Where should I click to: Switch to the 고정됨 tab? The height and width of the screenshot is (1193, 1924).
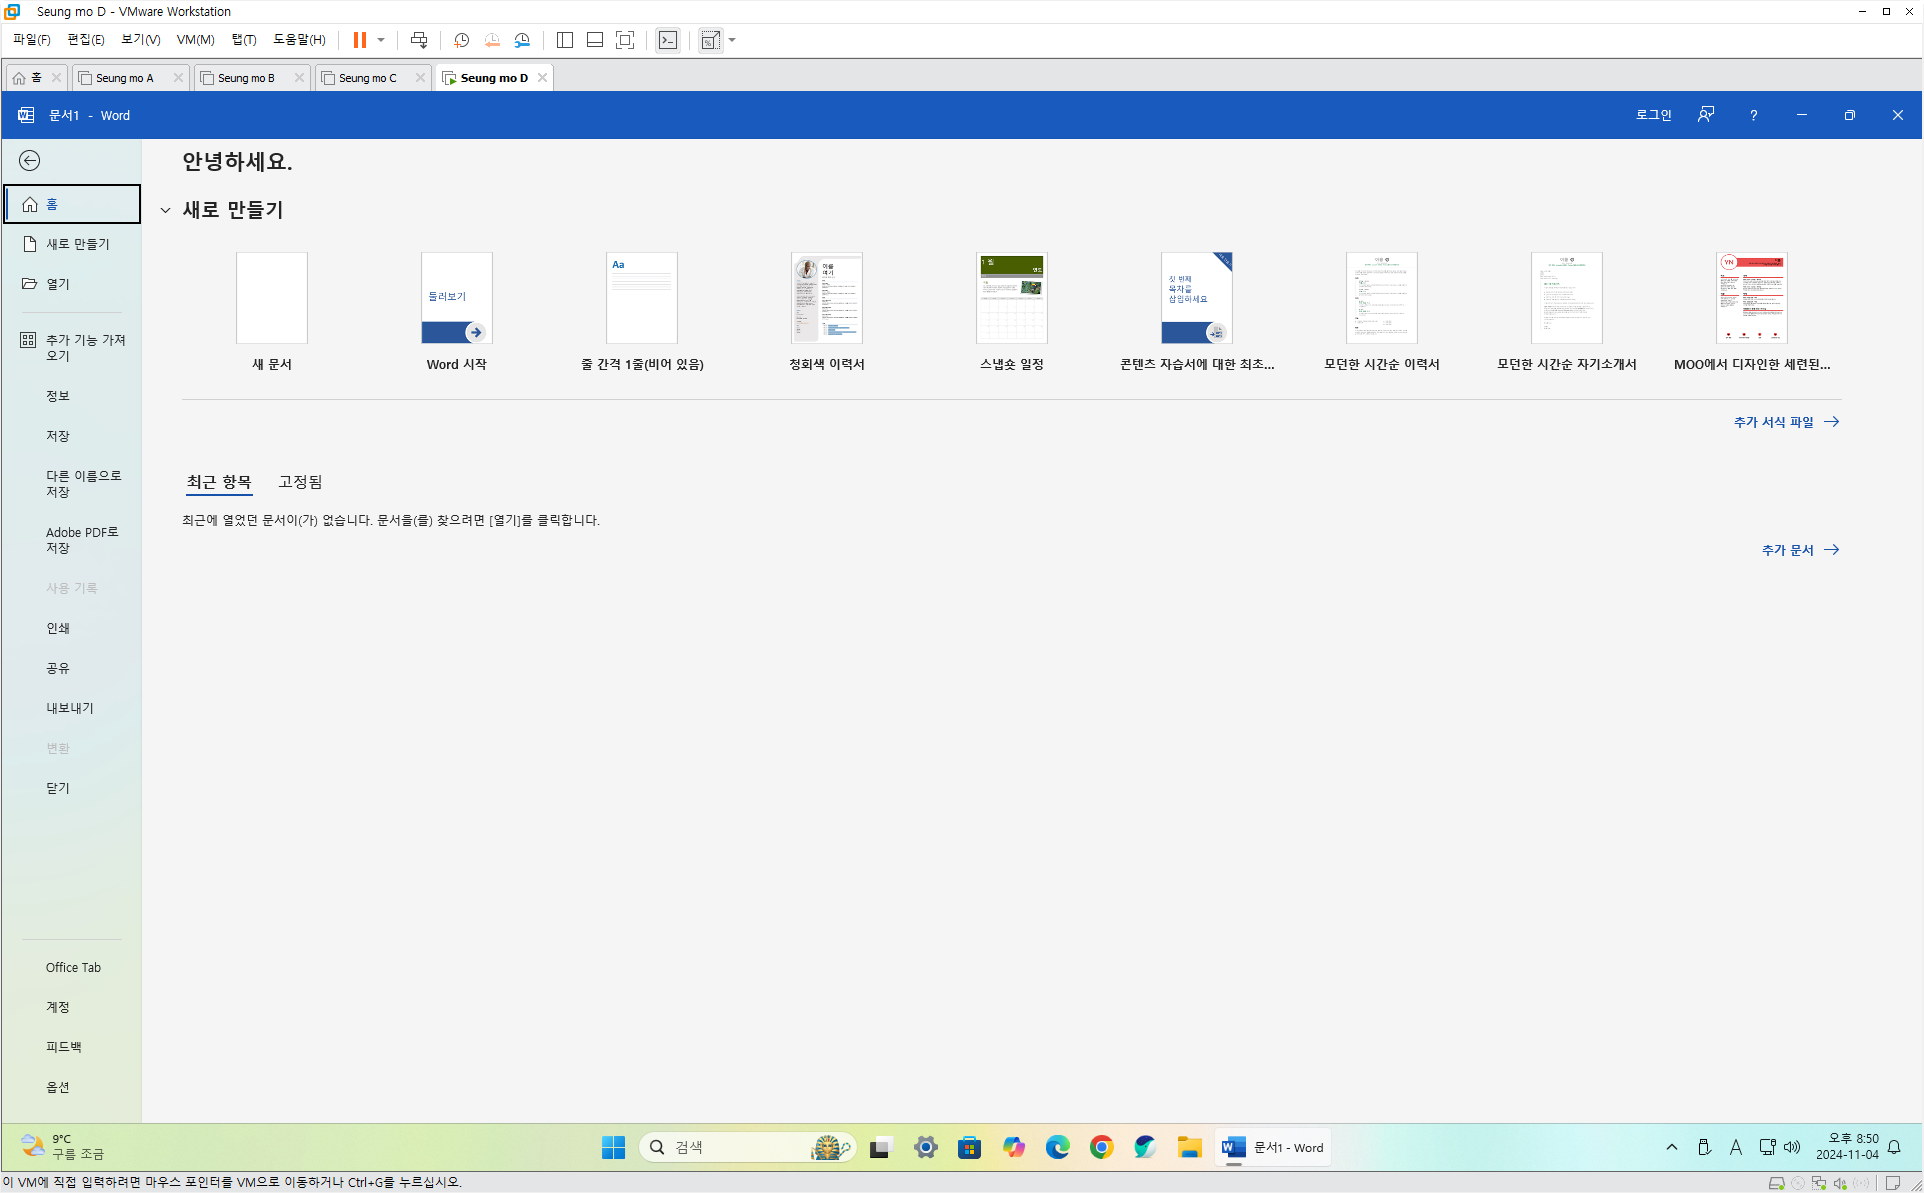coord(300,482)
